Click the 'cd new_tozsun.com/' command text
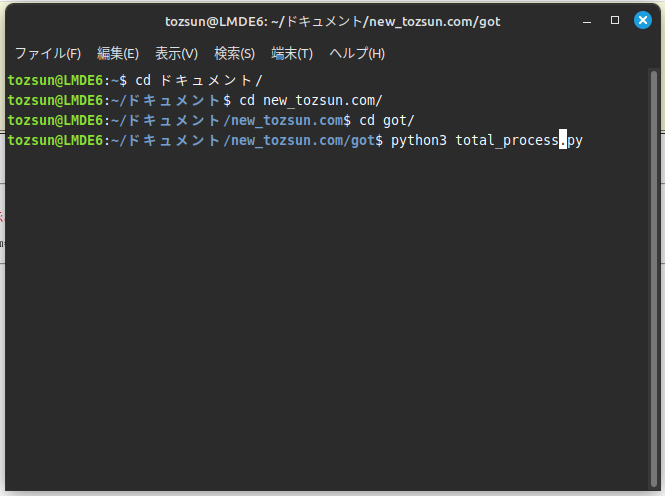Screen dimensions: 665x496 (x=311, y=100)
